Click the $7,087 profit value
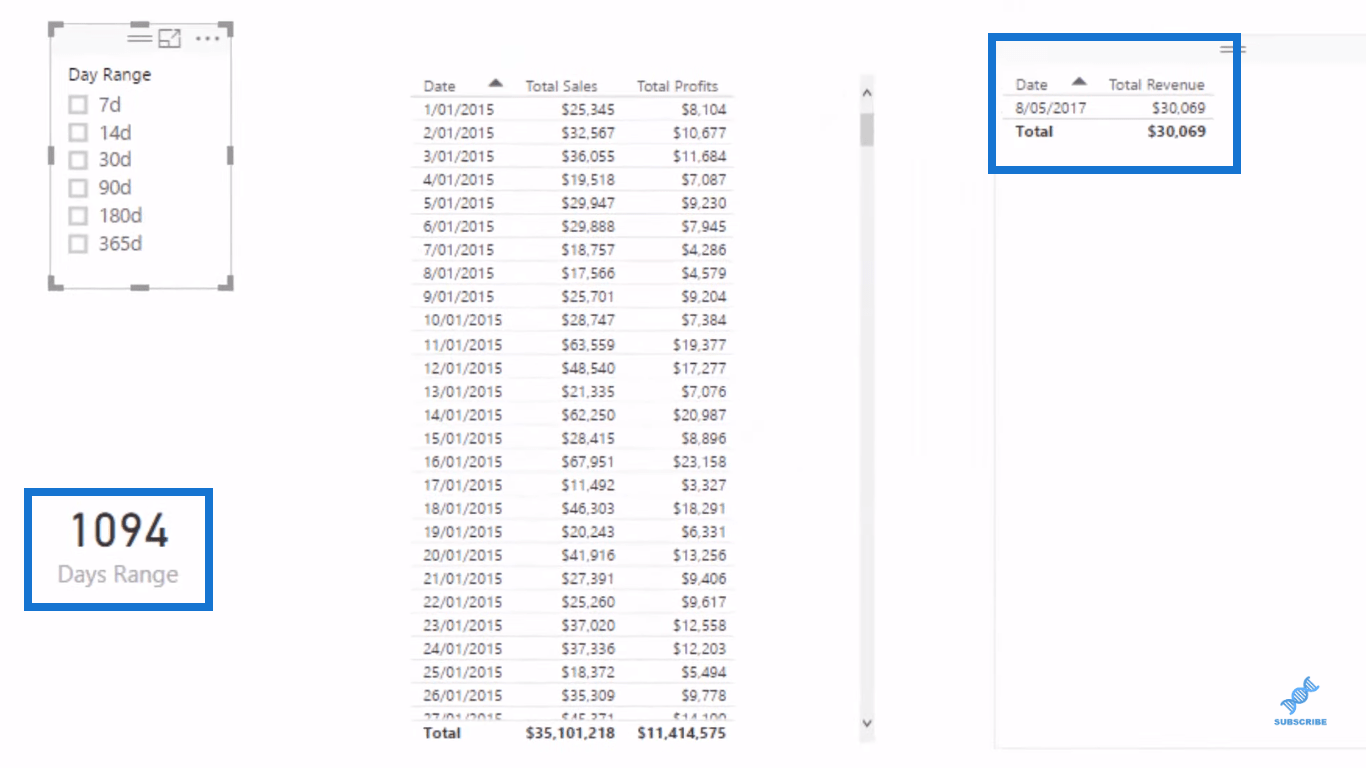The height and width of the screenshot is (768, 1366). point(703,180)
